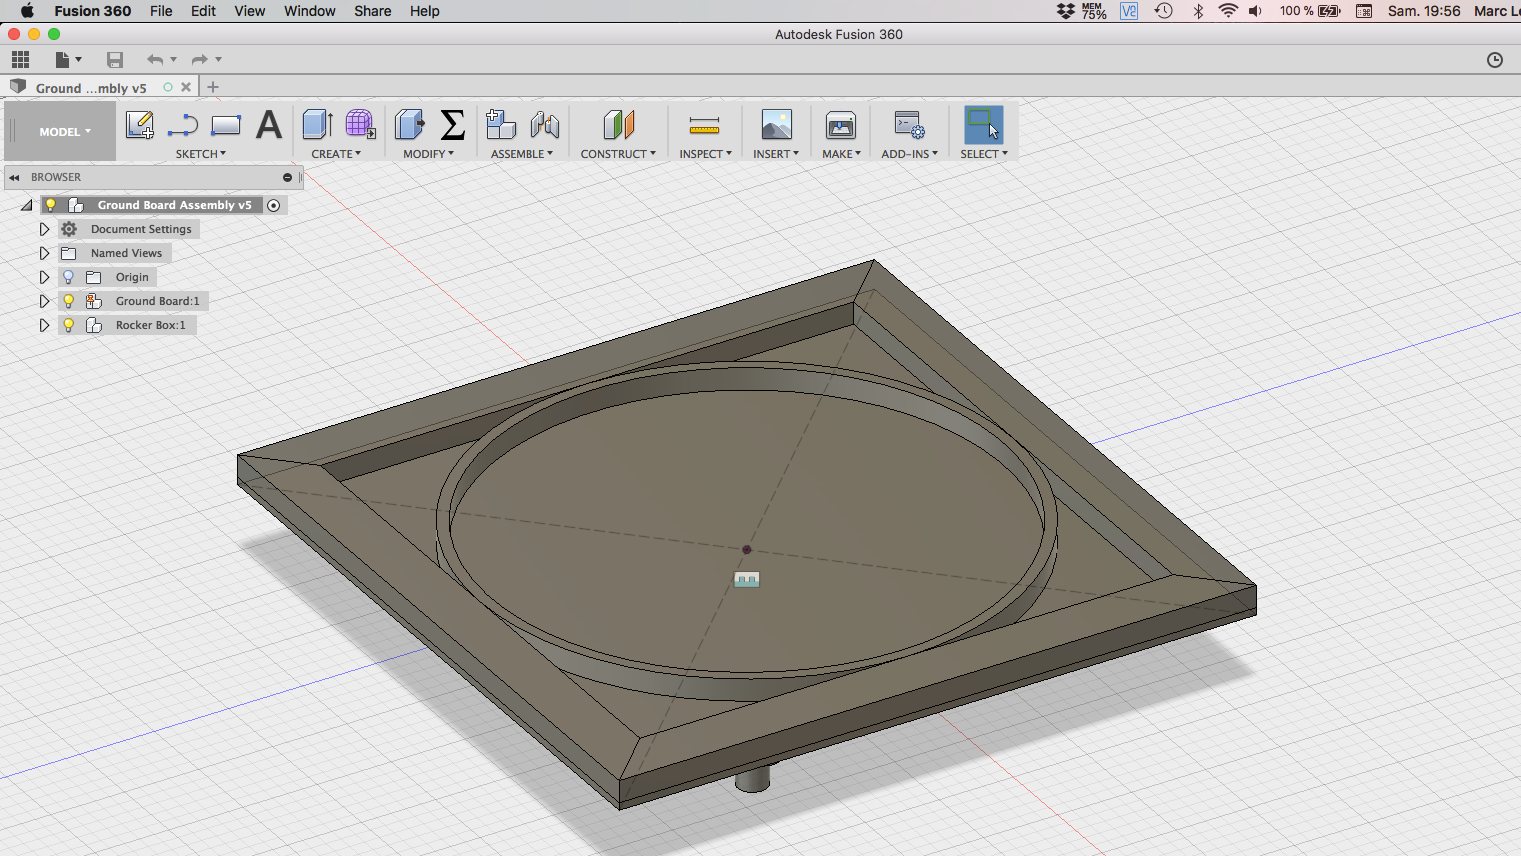Toggle visibility bulb of Origin folder
Viewport: 1521px width, 856px height.
pos(68,277)
